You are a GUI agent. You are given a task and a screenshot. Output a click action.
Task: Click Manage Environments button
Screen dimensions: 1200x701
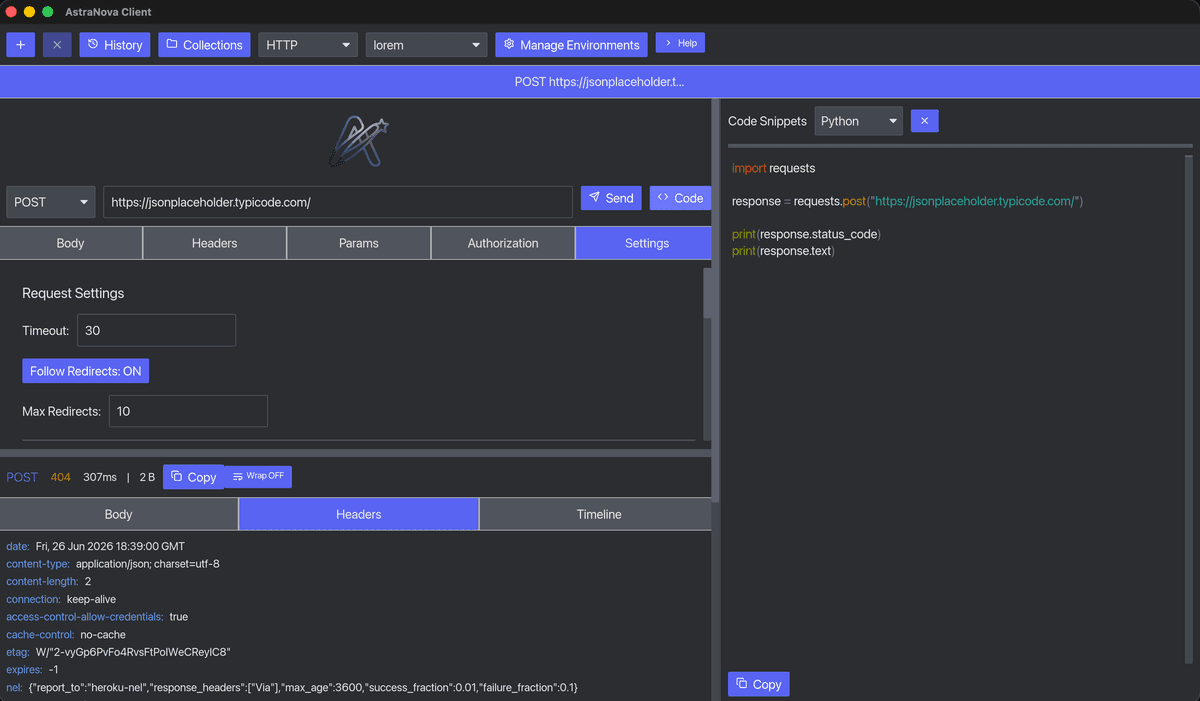572,45
